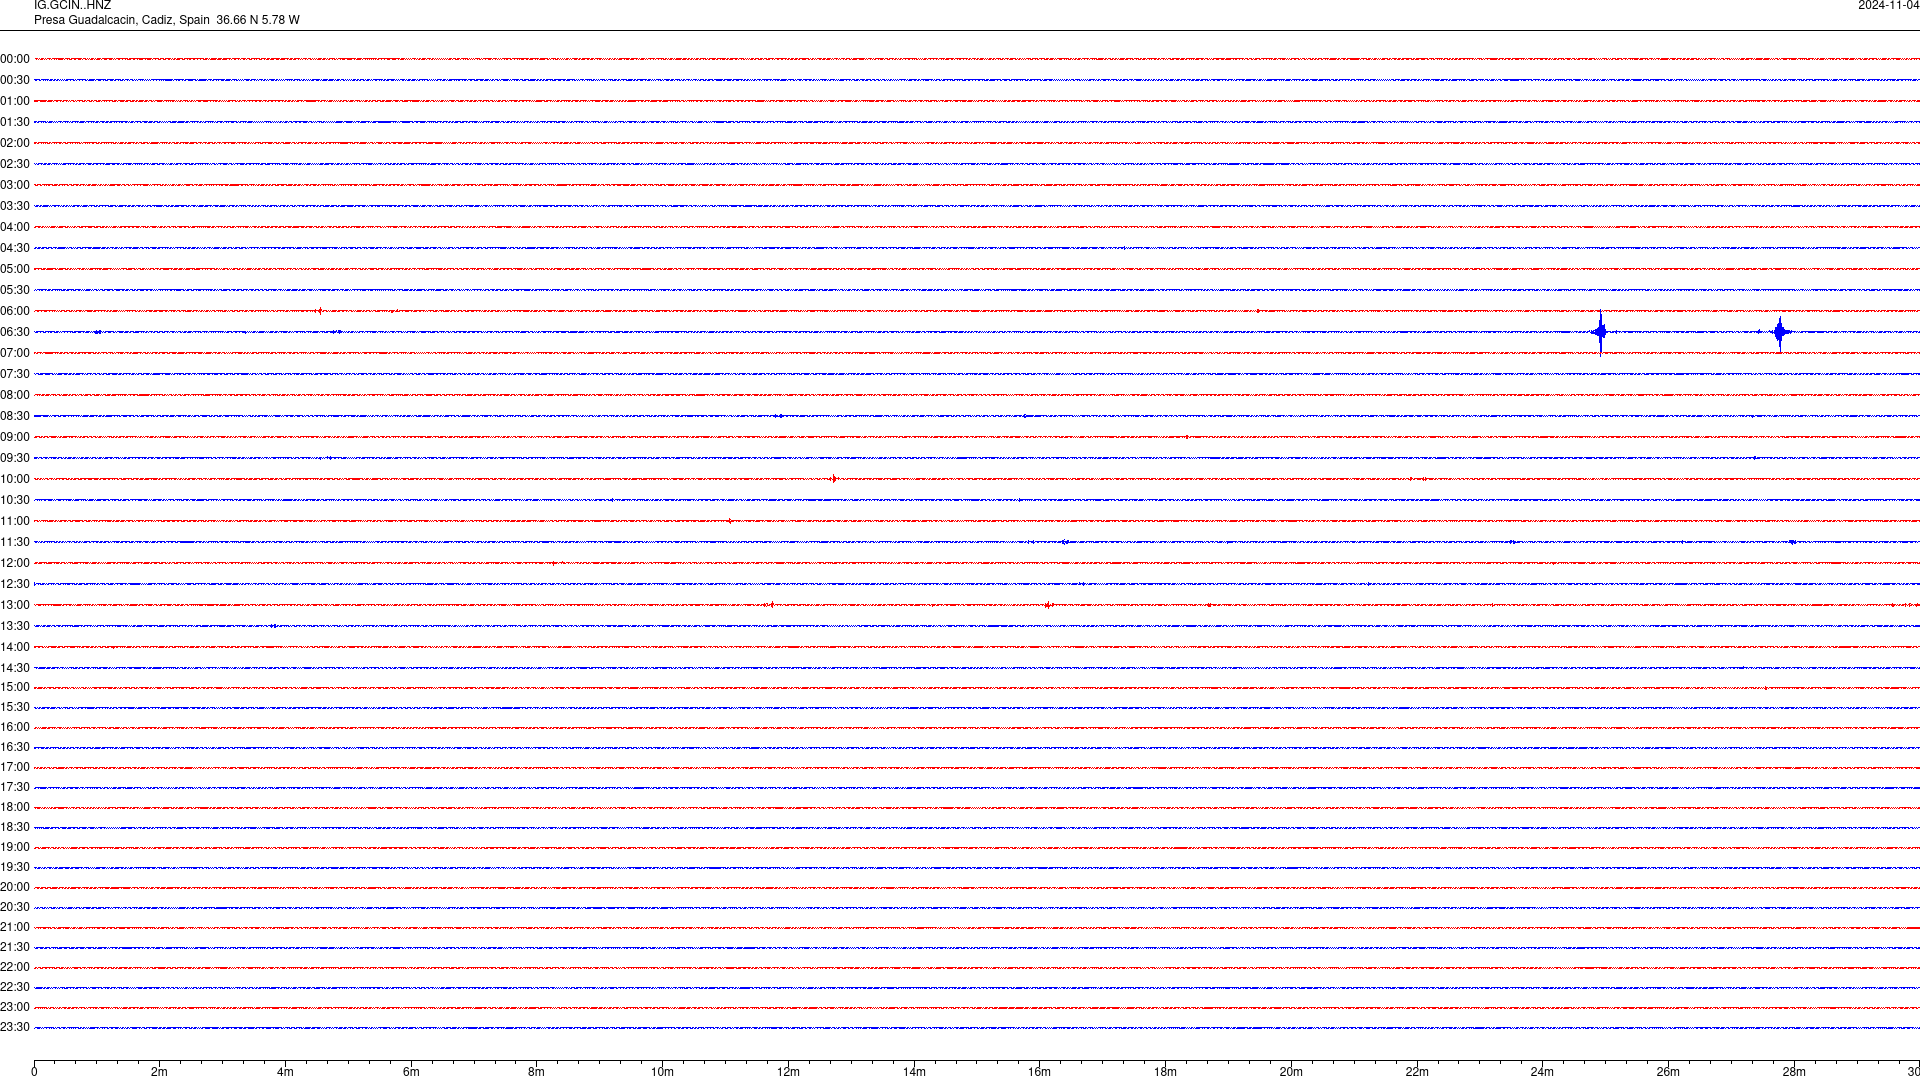
Task: Select the 07:30 time label
Action: point(15,374)
